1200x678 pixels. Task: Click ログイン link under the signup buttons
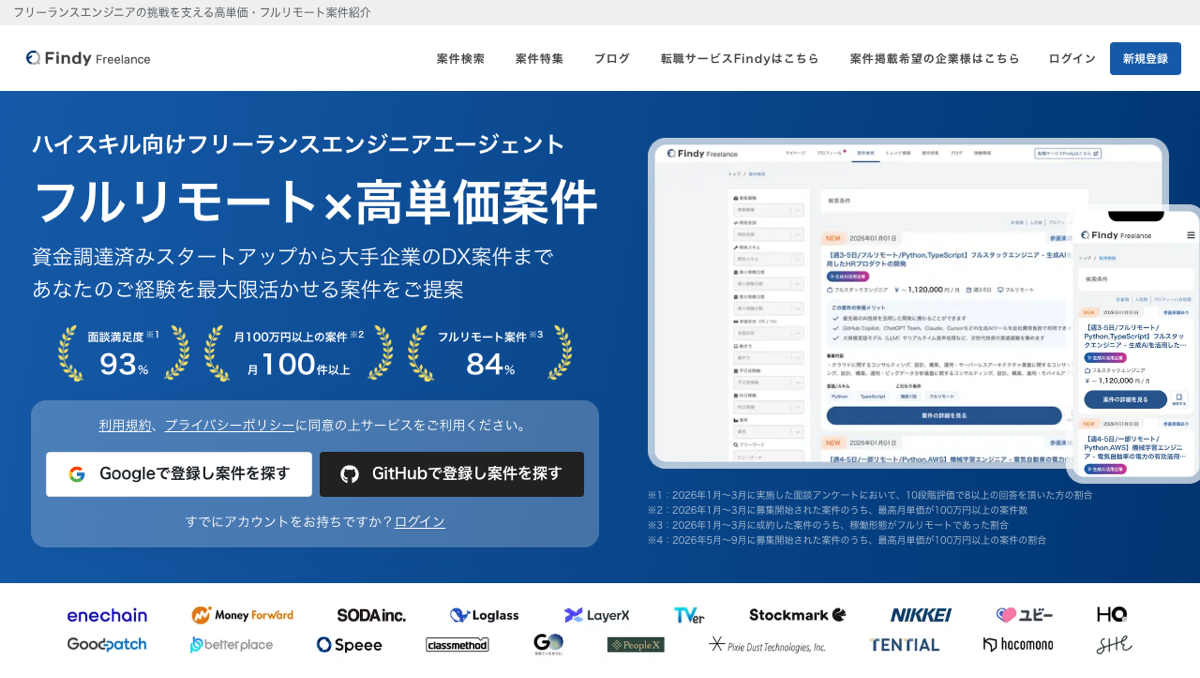419,521
